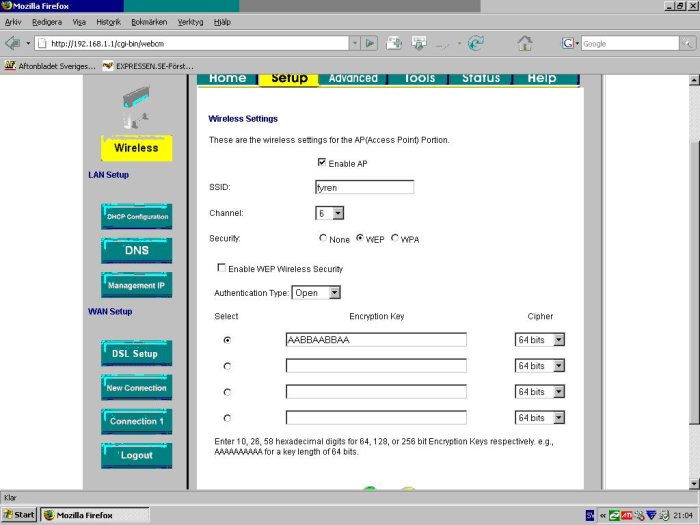The image size is (700, 525).
Task: Click the Connection 1 button
Action: [x=137, y=421]
